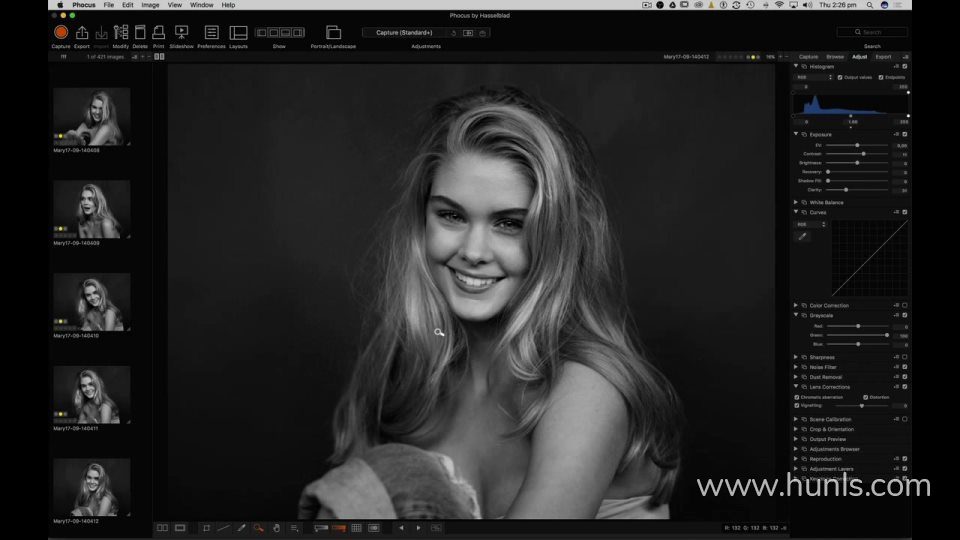Screen dimensions: 960x540
Task: Toggle the Exposure enable checkbox
Action: coord(904,135)
